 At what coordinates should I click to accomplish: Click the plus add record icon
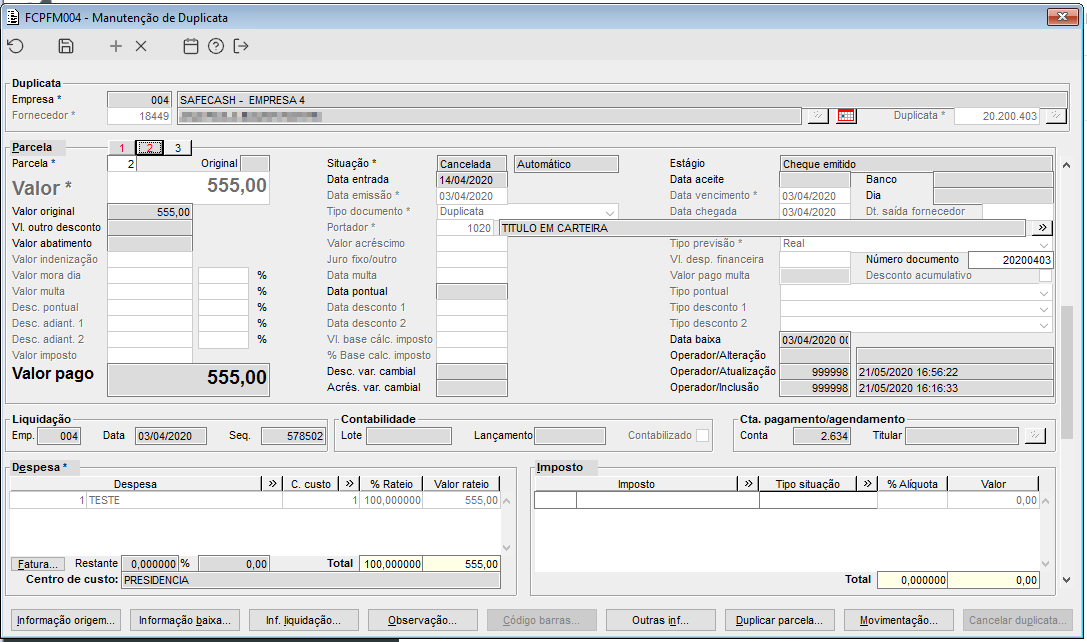tap(116, 46)
